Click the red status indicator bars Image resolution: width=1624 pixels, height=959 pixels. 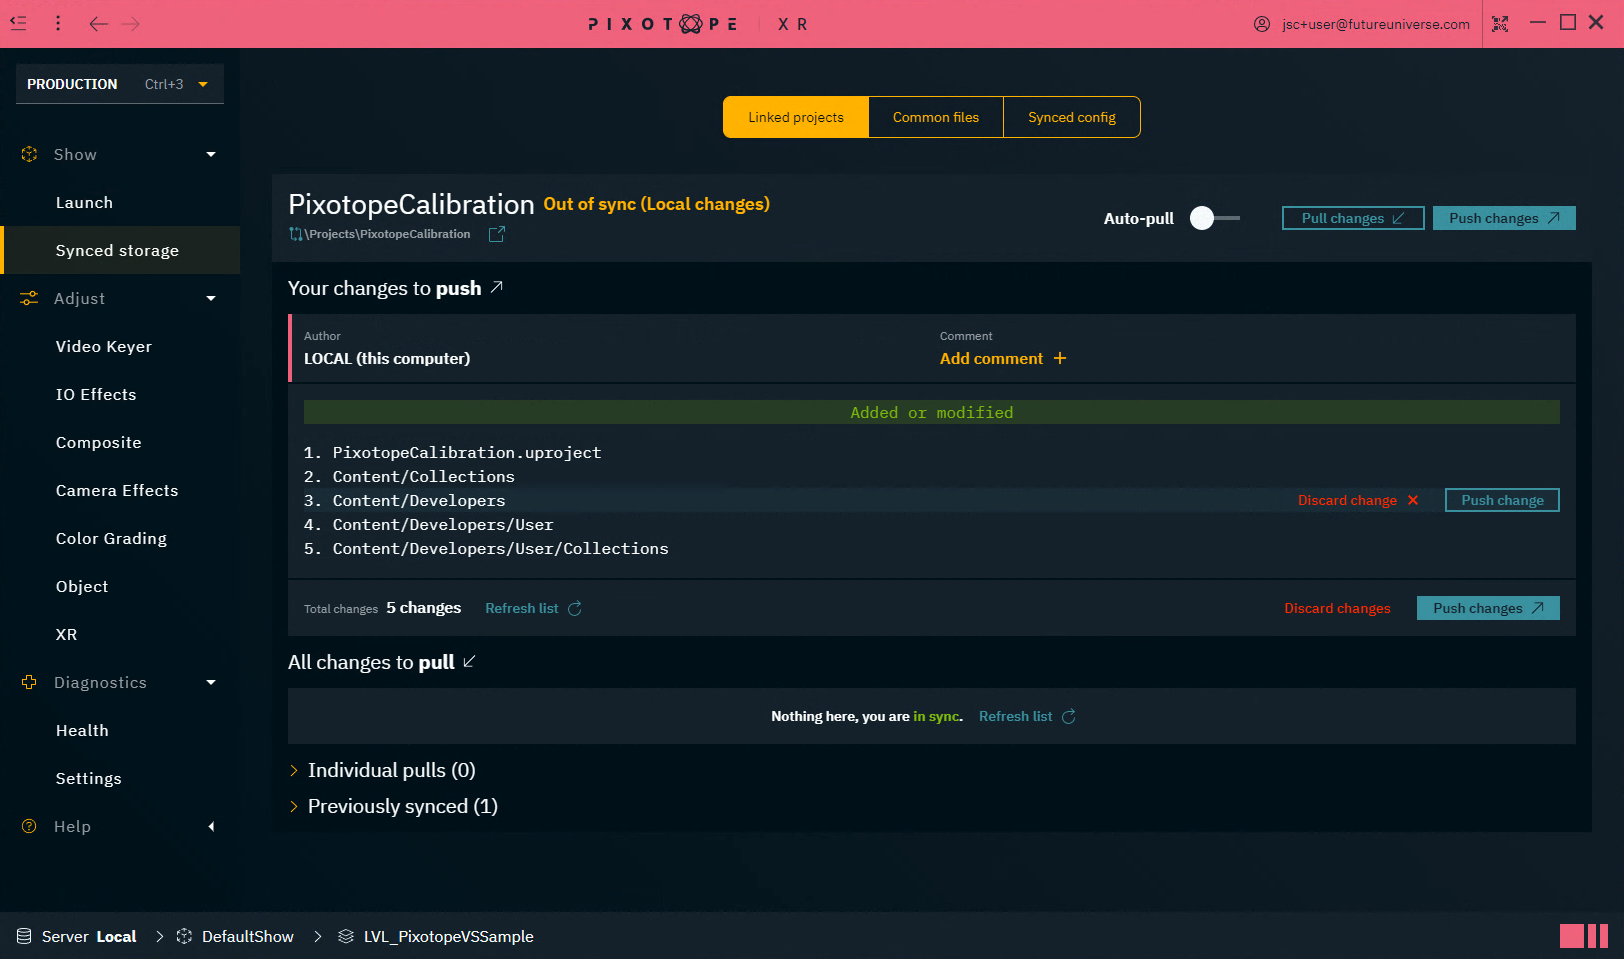[x=1584, y=936]
